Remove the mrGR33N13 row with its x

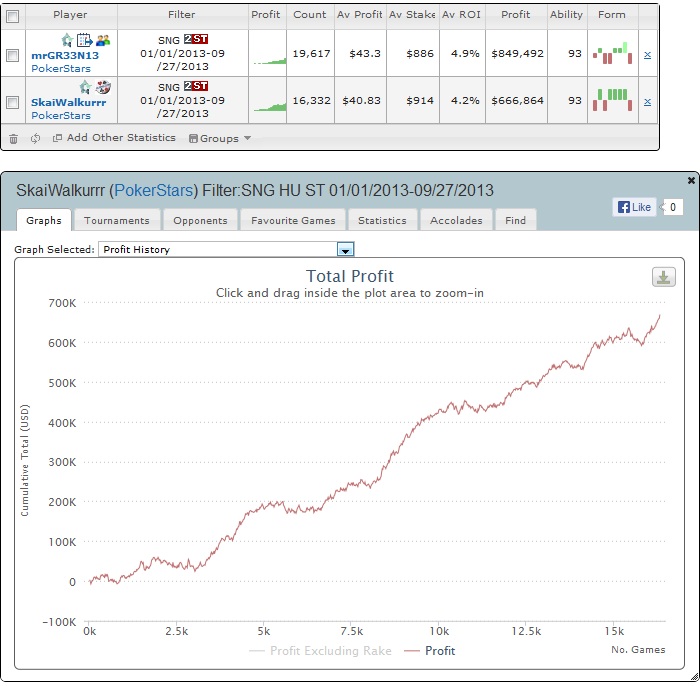pyautogui.click(x=647, y=55)
